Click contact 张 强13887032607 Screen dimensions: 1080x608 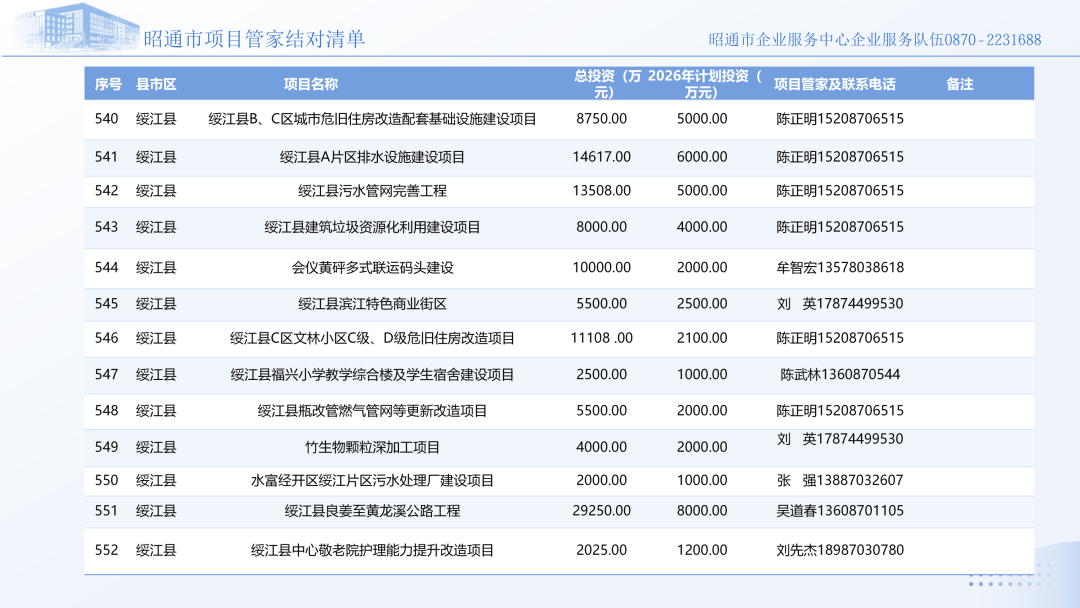[x=840, y=480]
